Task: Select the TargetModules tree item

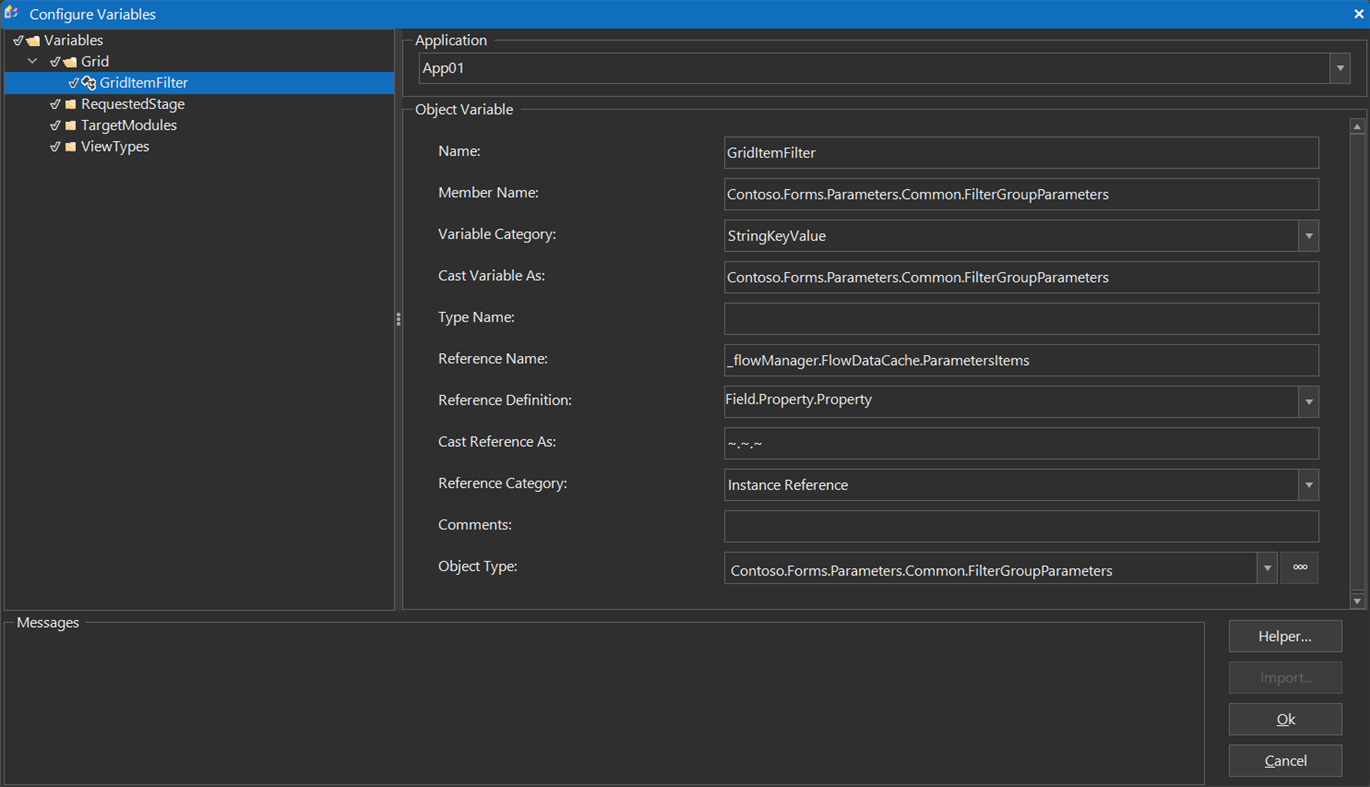Action: pos(128,125)
